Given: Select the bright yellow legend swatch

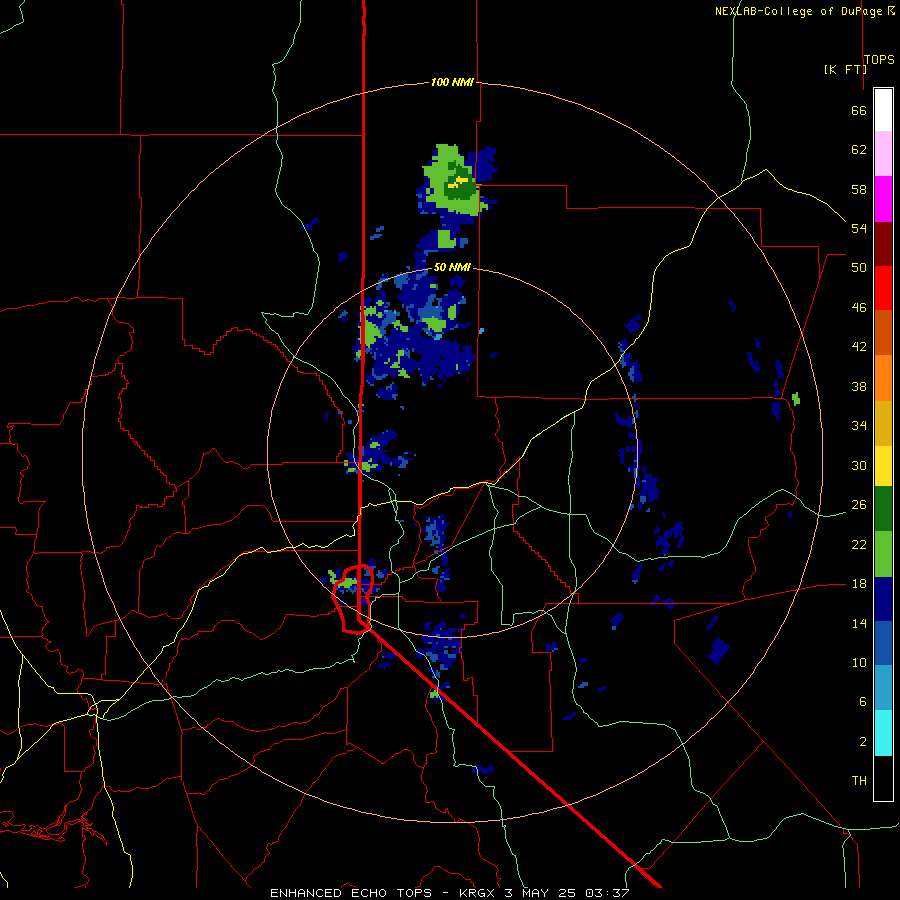Looking at the screenshot, I should point(883,466).
